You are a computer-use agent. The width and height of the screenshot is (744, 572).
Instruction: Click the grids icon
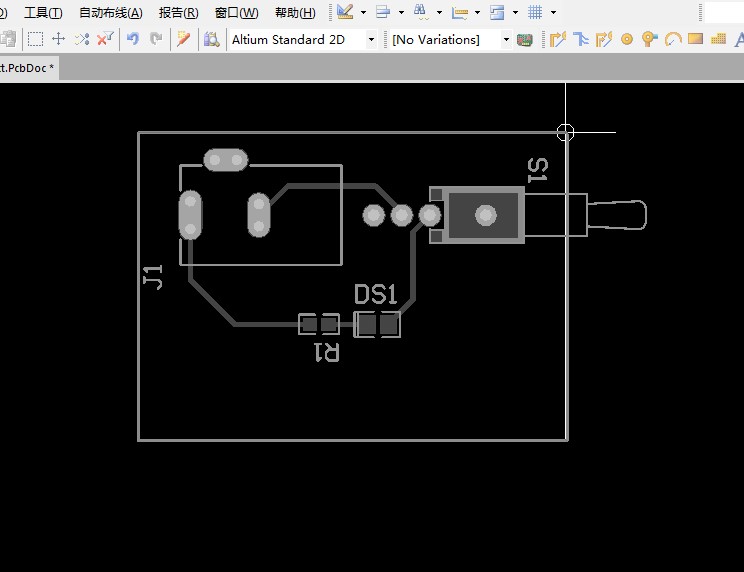(535, 12)
